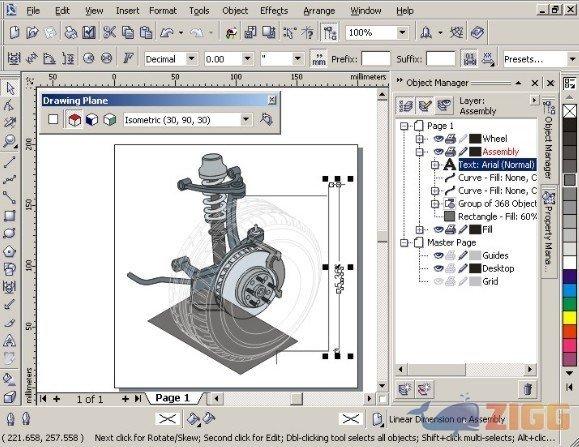Screen dimensions: 579x447
Task: Expand the Fill layer tree node
Action: click(419, 230)
